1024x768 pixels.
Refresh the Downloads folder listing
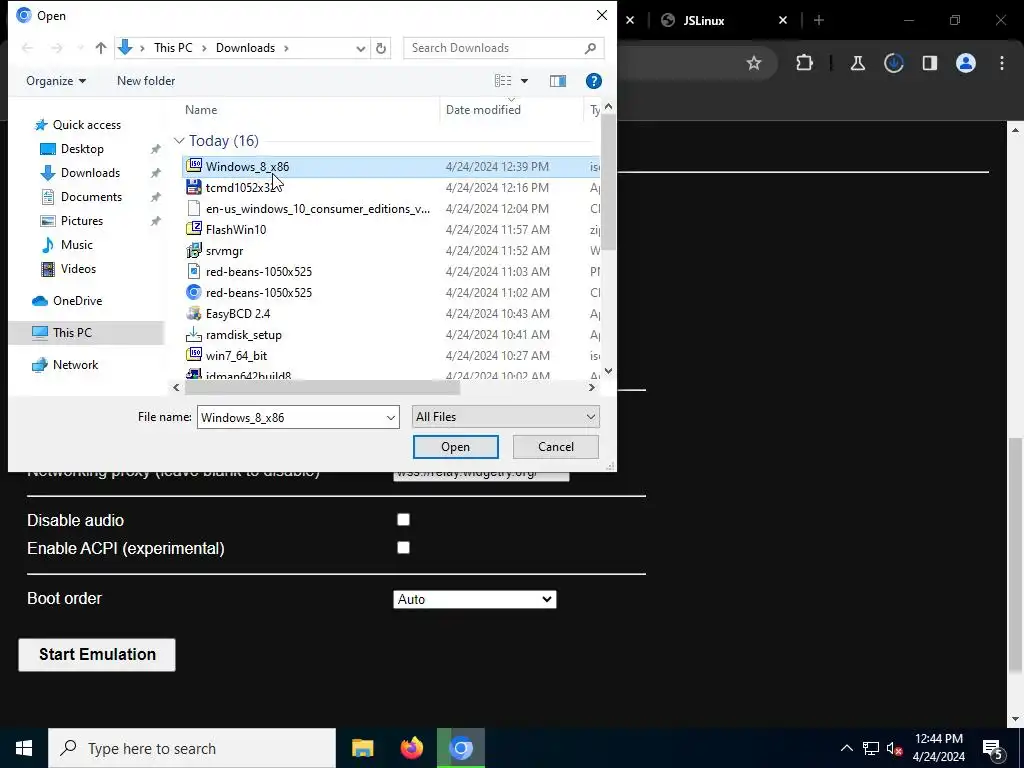click(381, 48)
